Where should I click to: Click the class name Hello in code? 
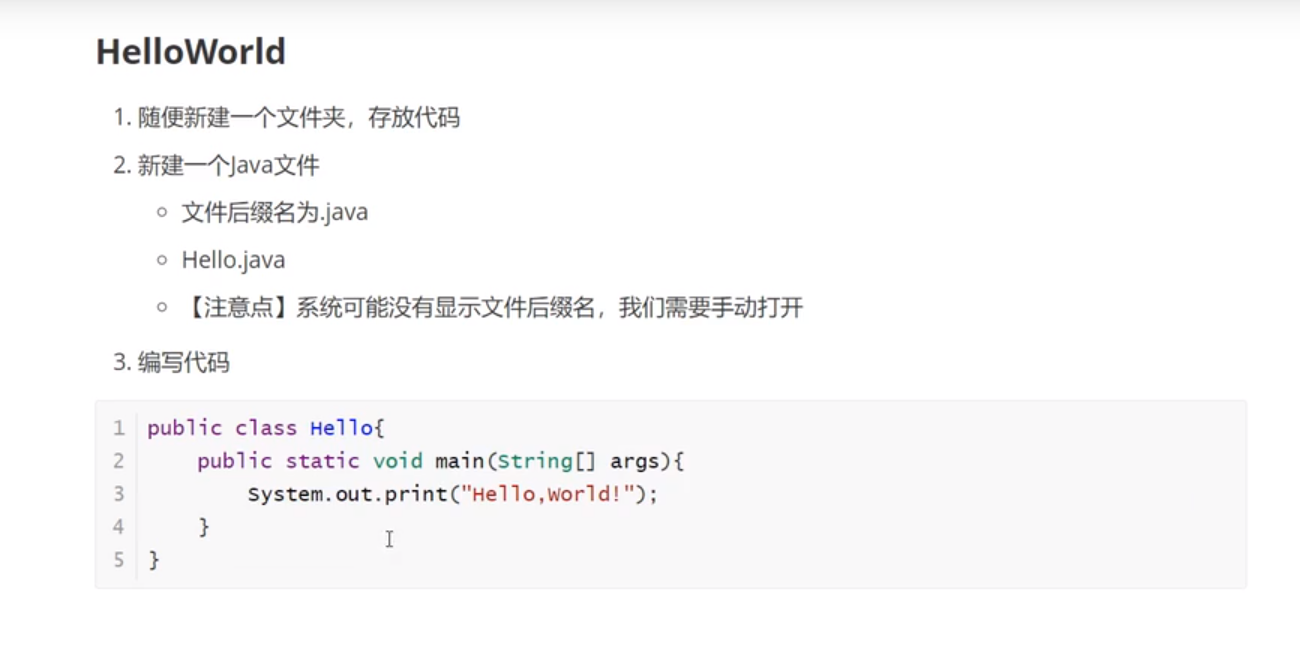341,428
